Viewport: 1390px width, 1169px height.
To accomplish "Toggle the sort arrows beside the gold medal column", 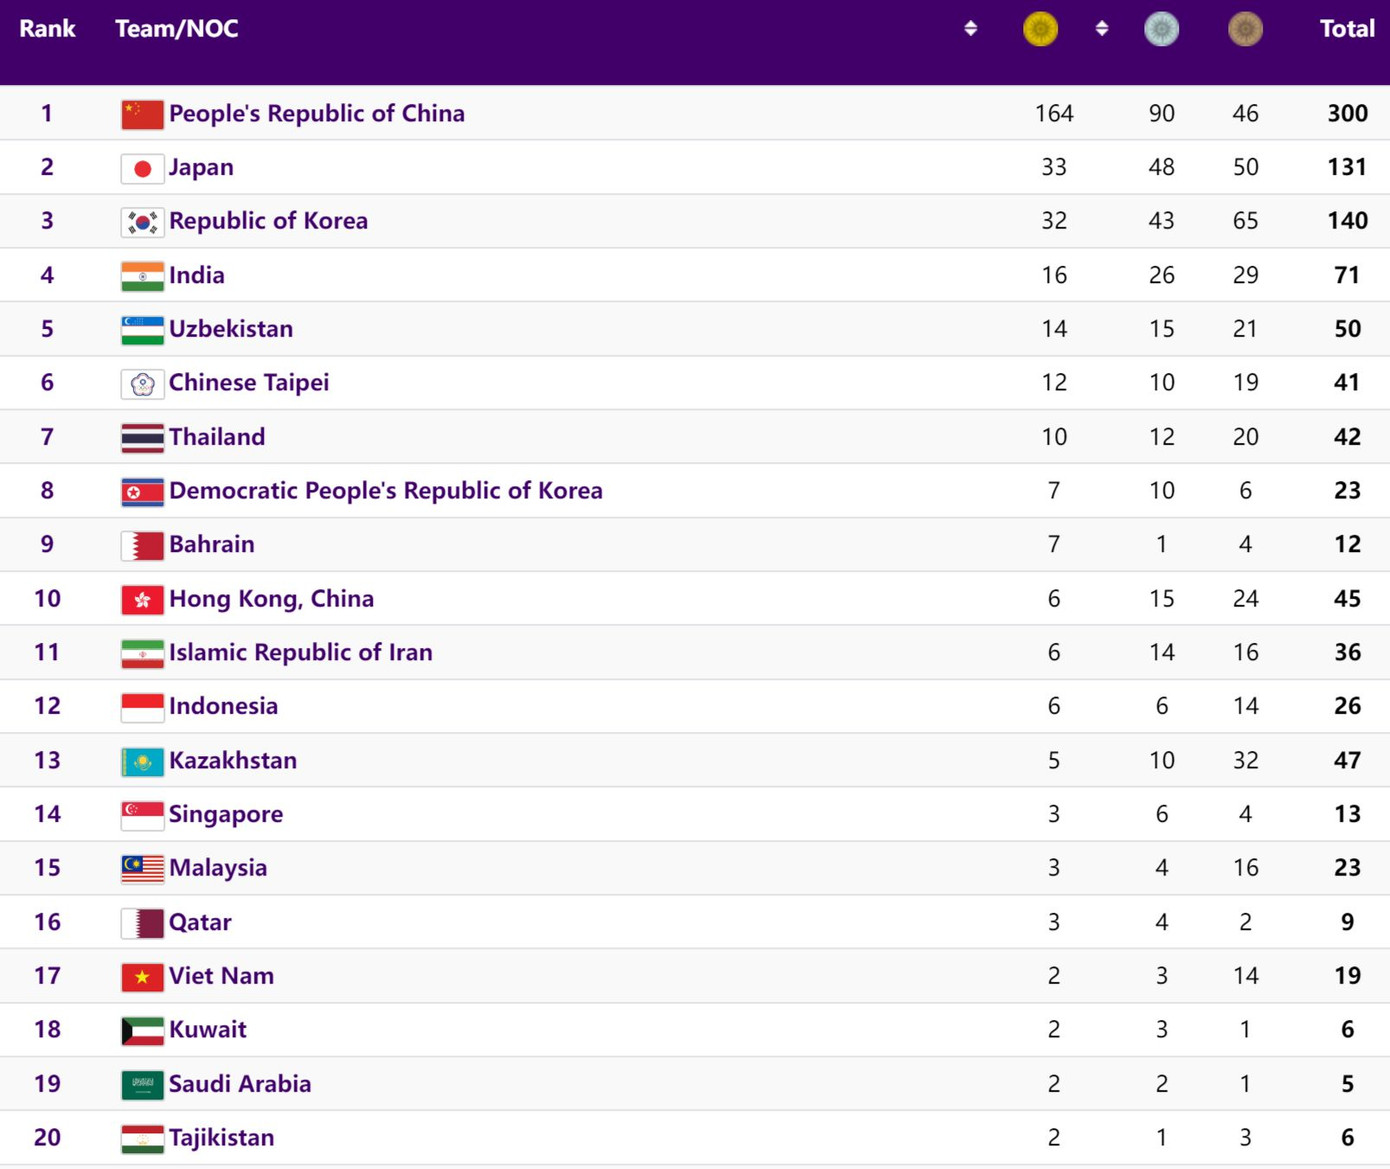I will (x=970, y=29).
